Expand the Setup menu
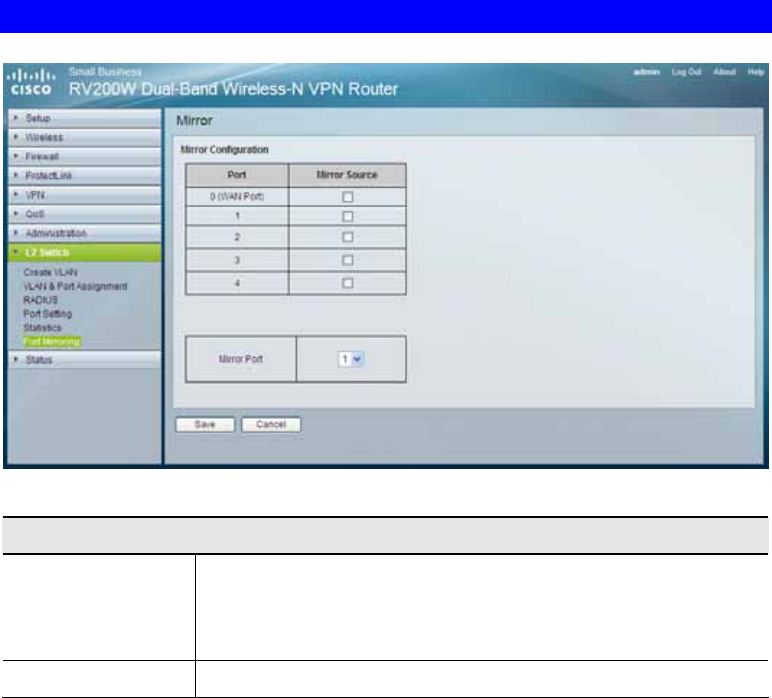Viewport: 772px width, 698px height. [x=85, y=118]
